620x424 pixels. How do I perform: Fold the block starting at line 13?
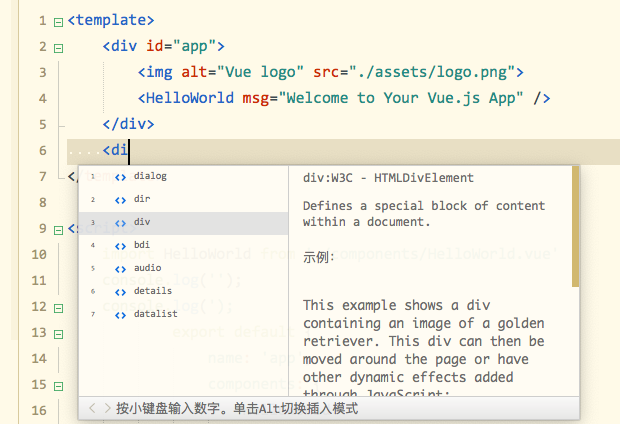tap(58, 333)
